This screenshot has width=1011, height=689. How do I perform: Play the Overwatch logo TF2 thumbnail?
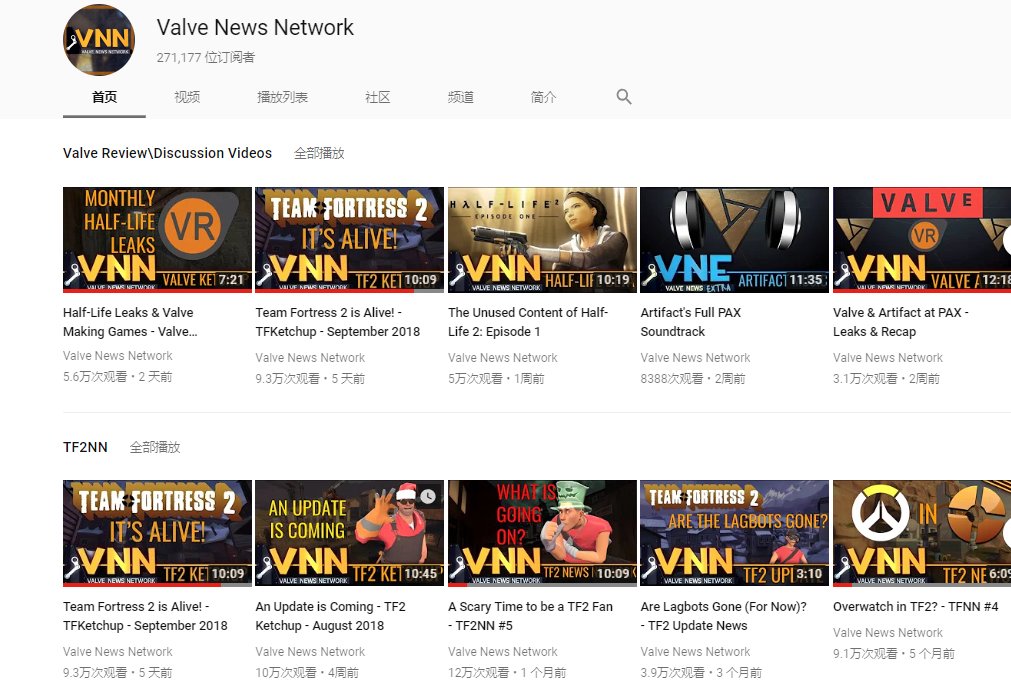(x=922, y=533)
